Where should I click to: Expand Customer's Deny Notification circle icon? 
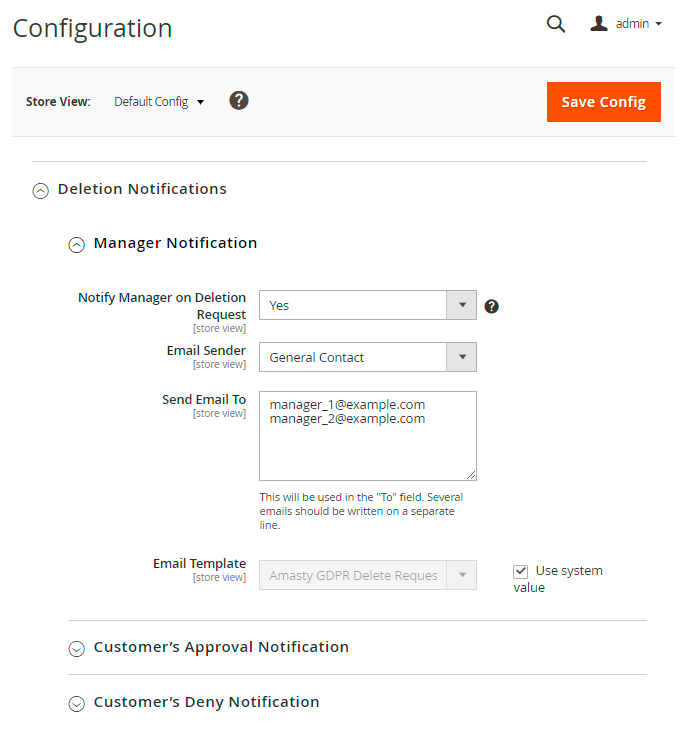pyautogui.click(x=76, y=703)
